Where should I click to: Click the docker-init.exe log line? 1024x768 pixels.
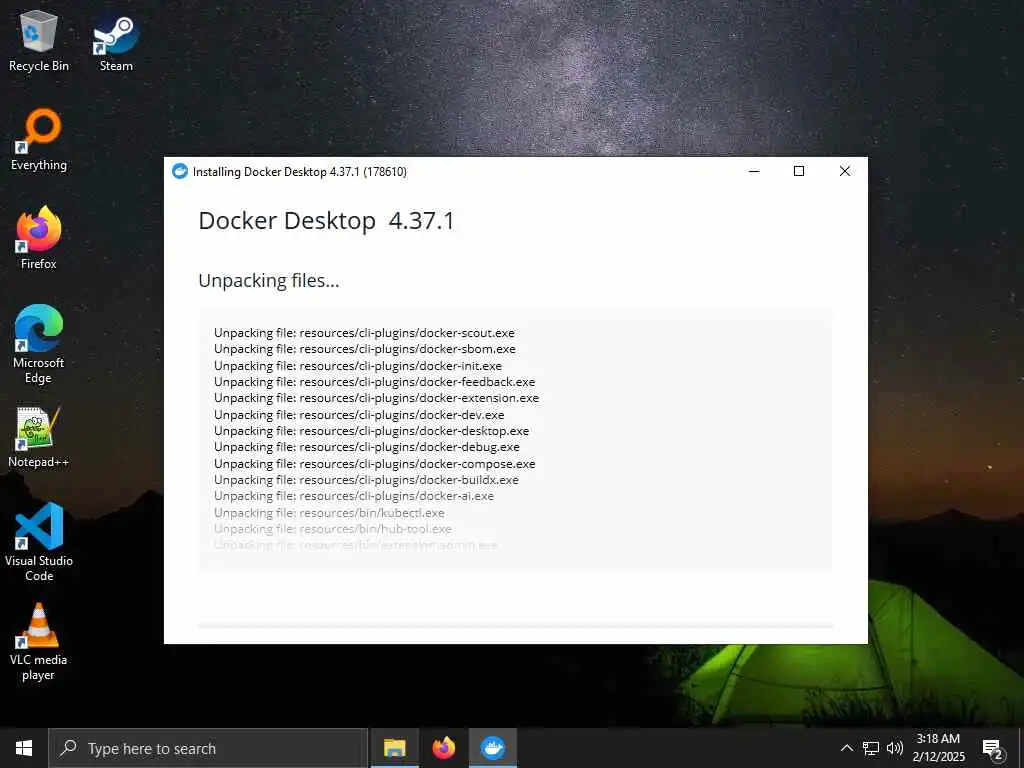click(358, 366)
